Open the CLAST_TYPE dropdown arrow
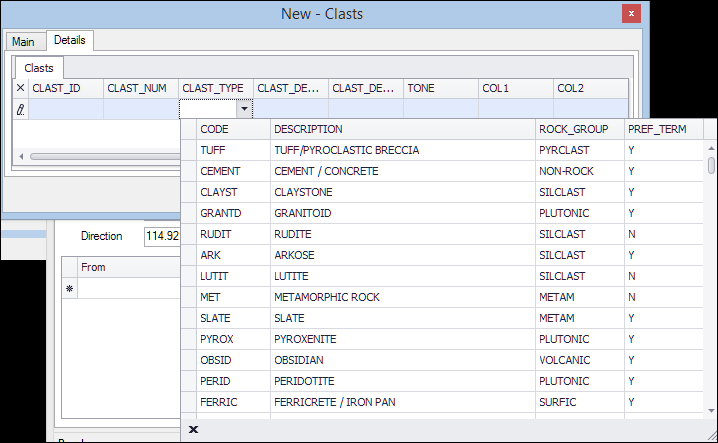The width and height of the screenshot is (718, 443). (243, 109)
